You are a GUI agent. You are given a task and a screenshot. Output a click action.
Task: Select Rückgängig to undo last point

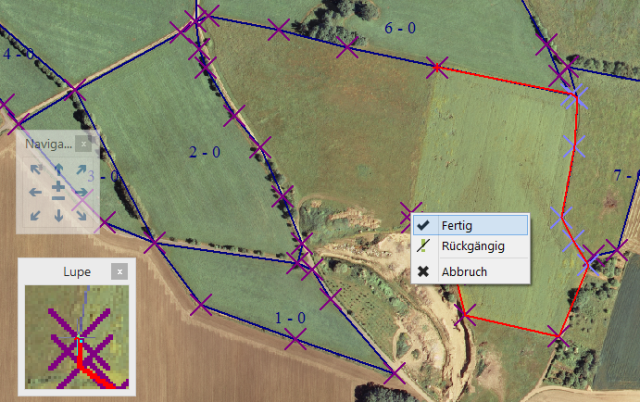pyautogui.click(x=470, y=246)
